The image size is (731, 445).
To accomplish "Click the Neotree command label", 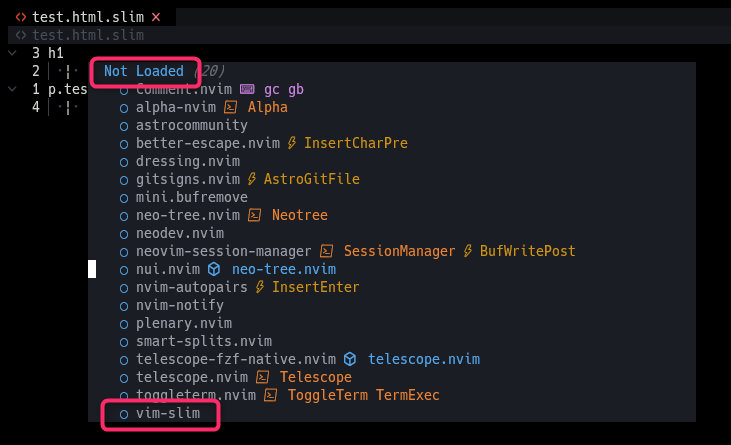I will click(300, 215).
